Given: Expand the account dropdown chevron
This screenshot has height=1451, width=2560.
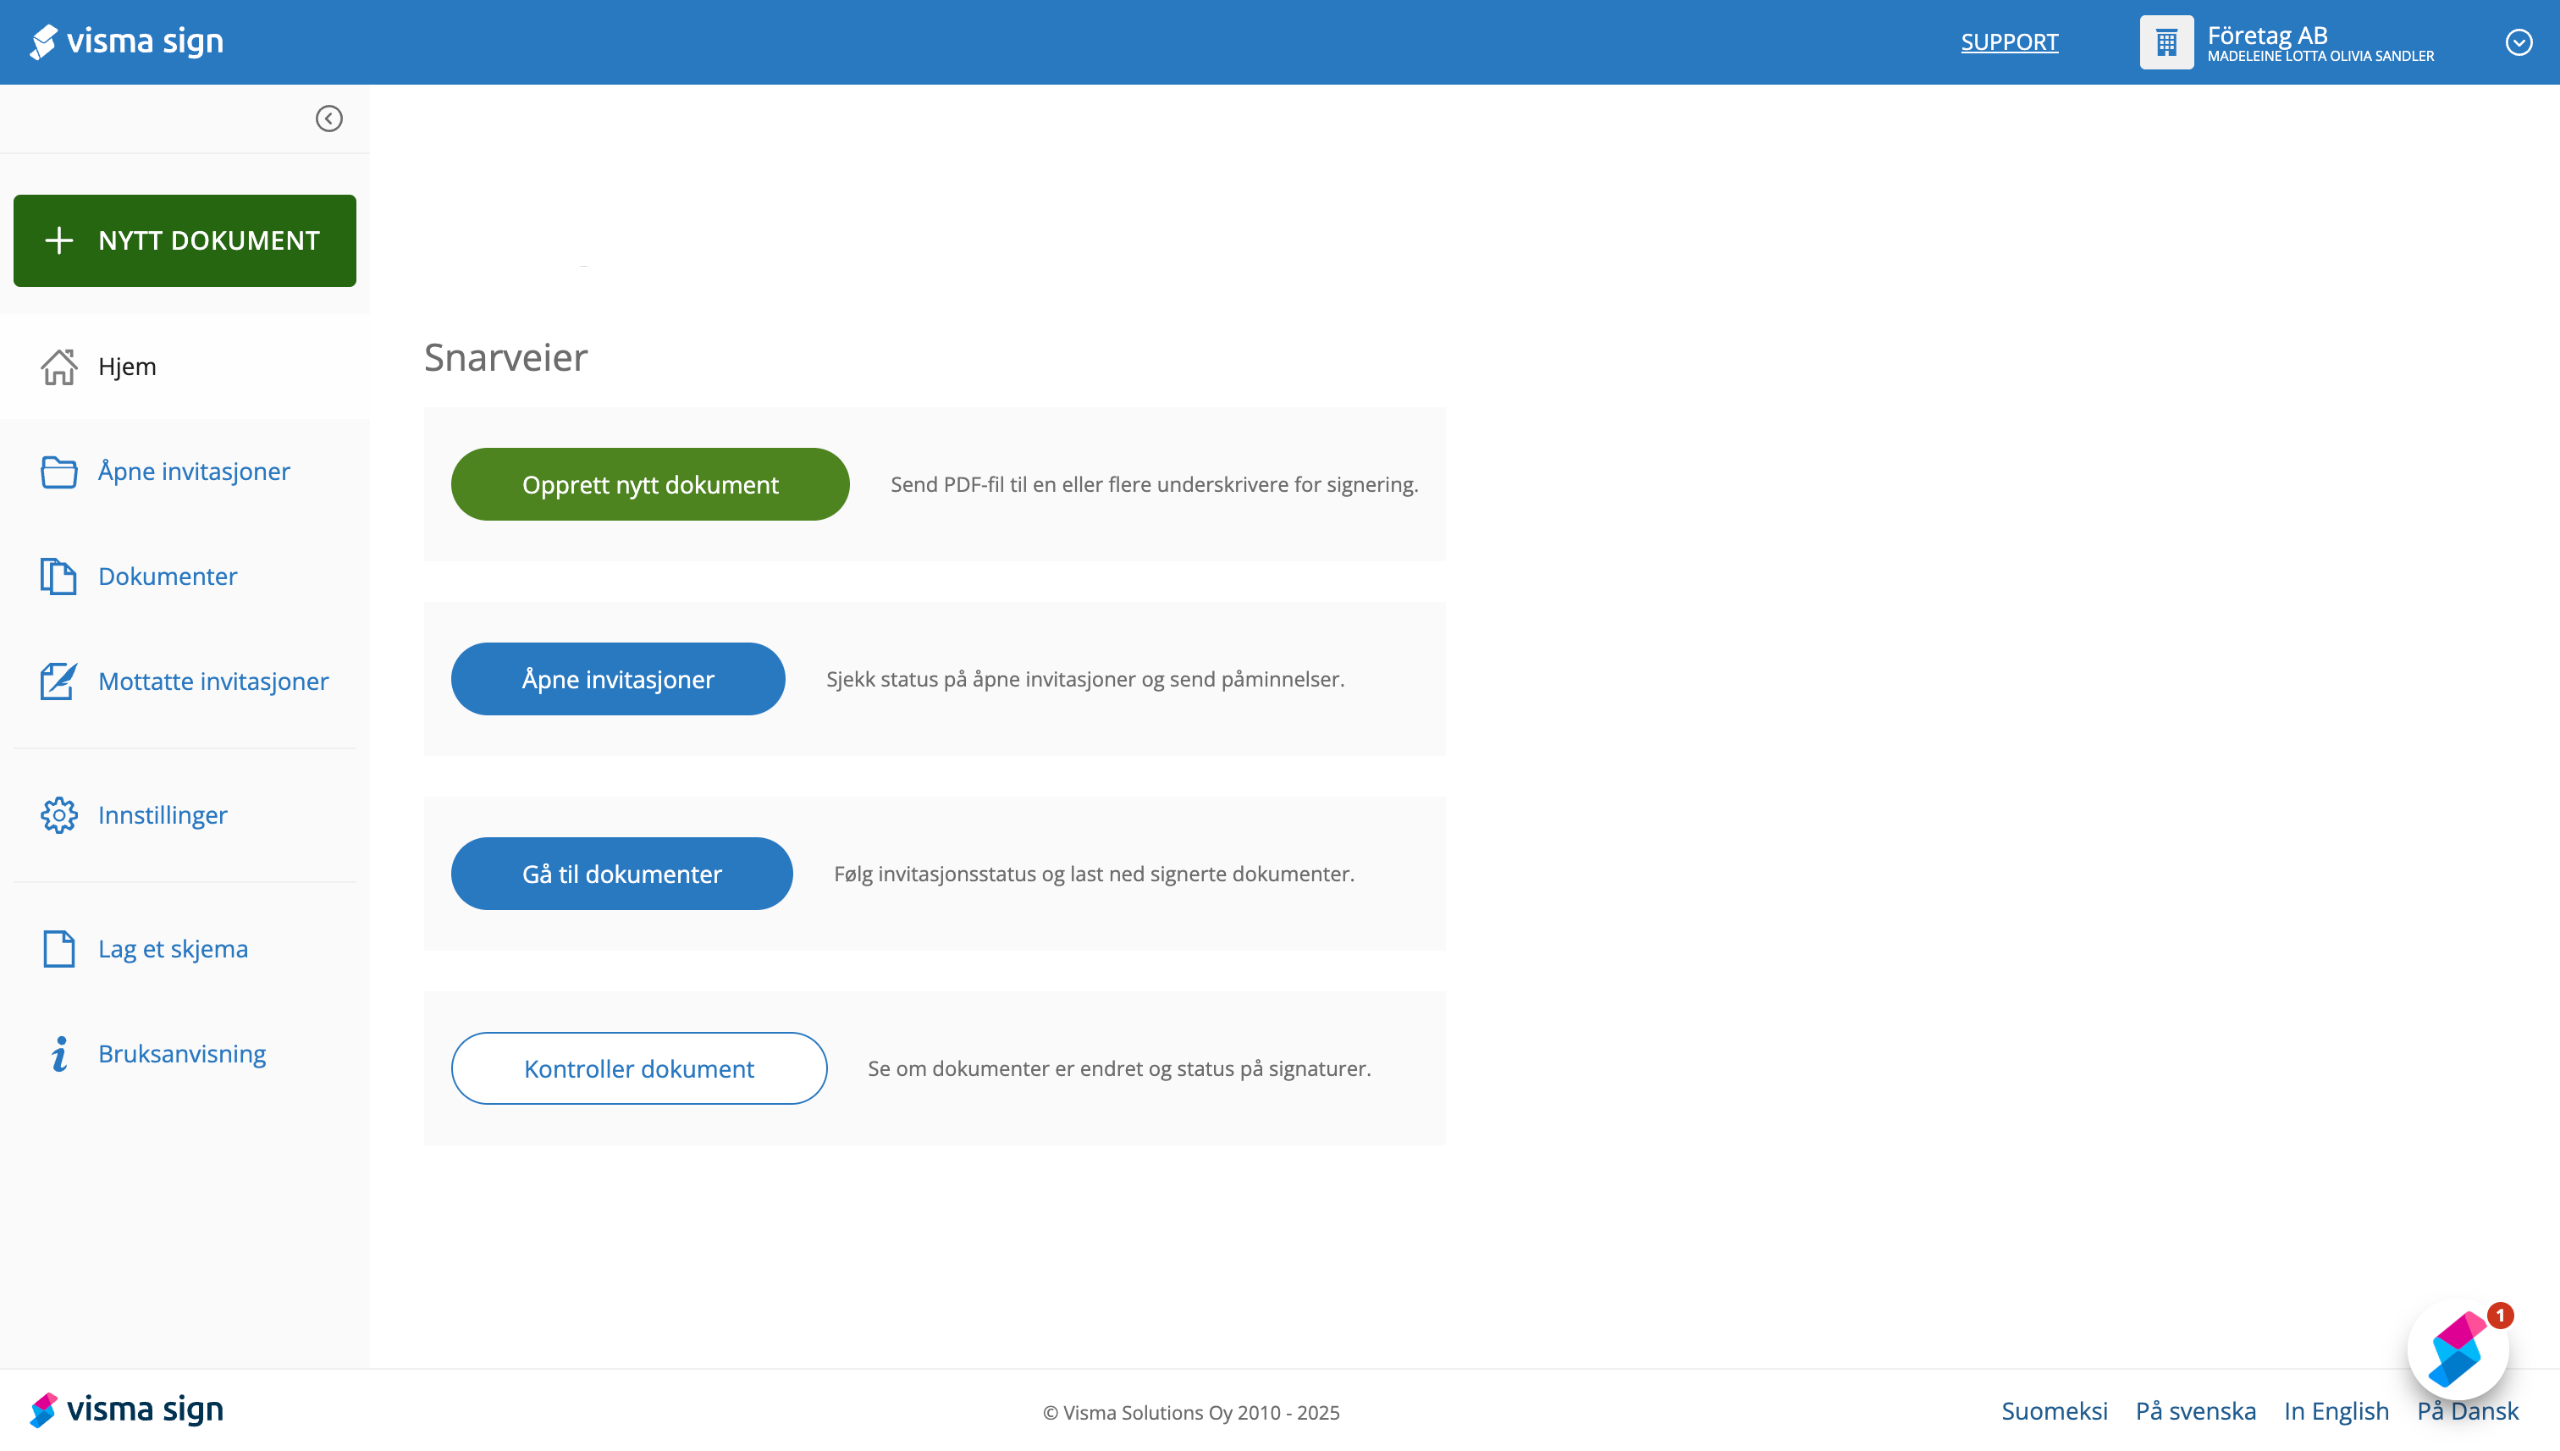Looking at the screenshot, I should pyautogui.click(x=2518, y=42).
